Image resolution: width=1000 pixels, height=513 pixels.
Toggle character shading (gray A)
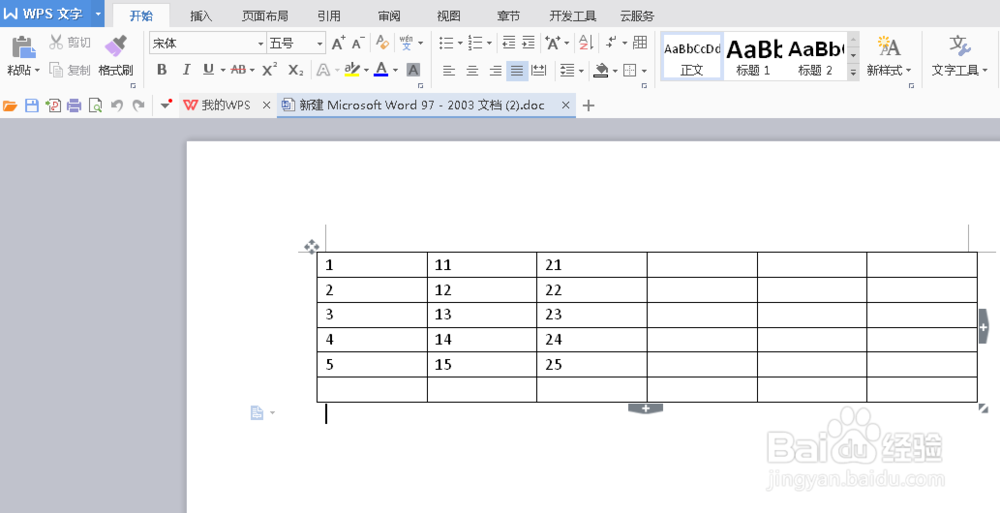(413, 70)
